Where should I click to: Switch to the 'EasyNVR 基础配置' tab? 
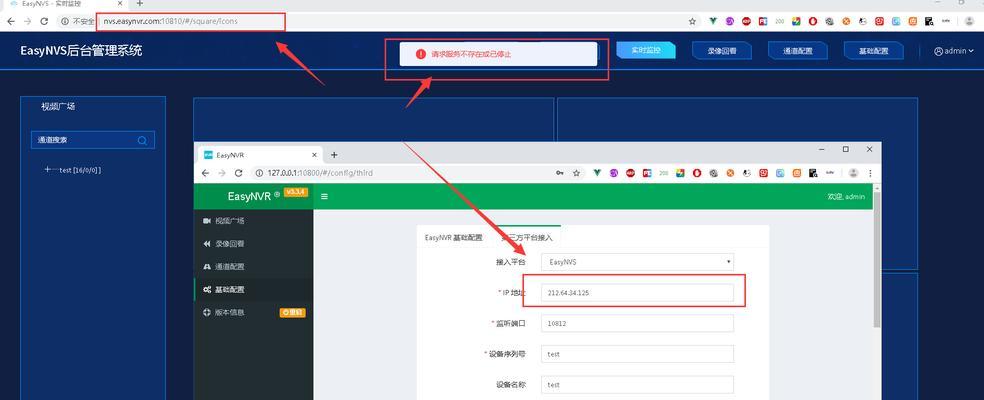click(x=454, y=238)
